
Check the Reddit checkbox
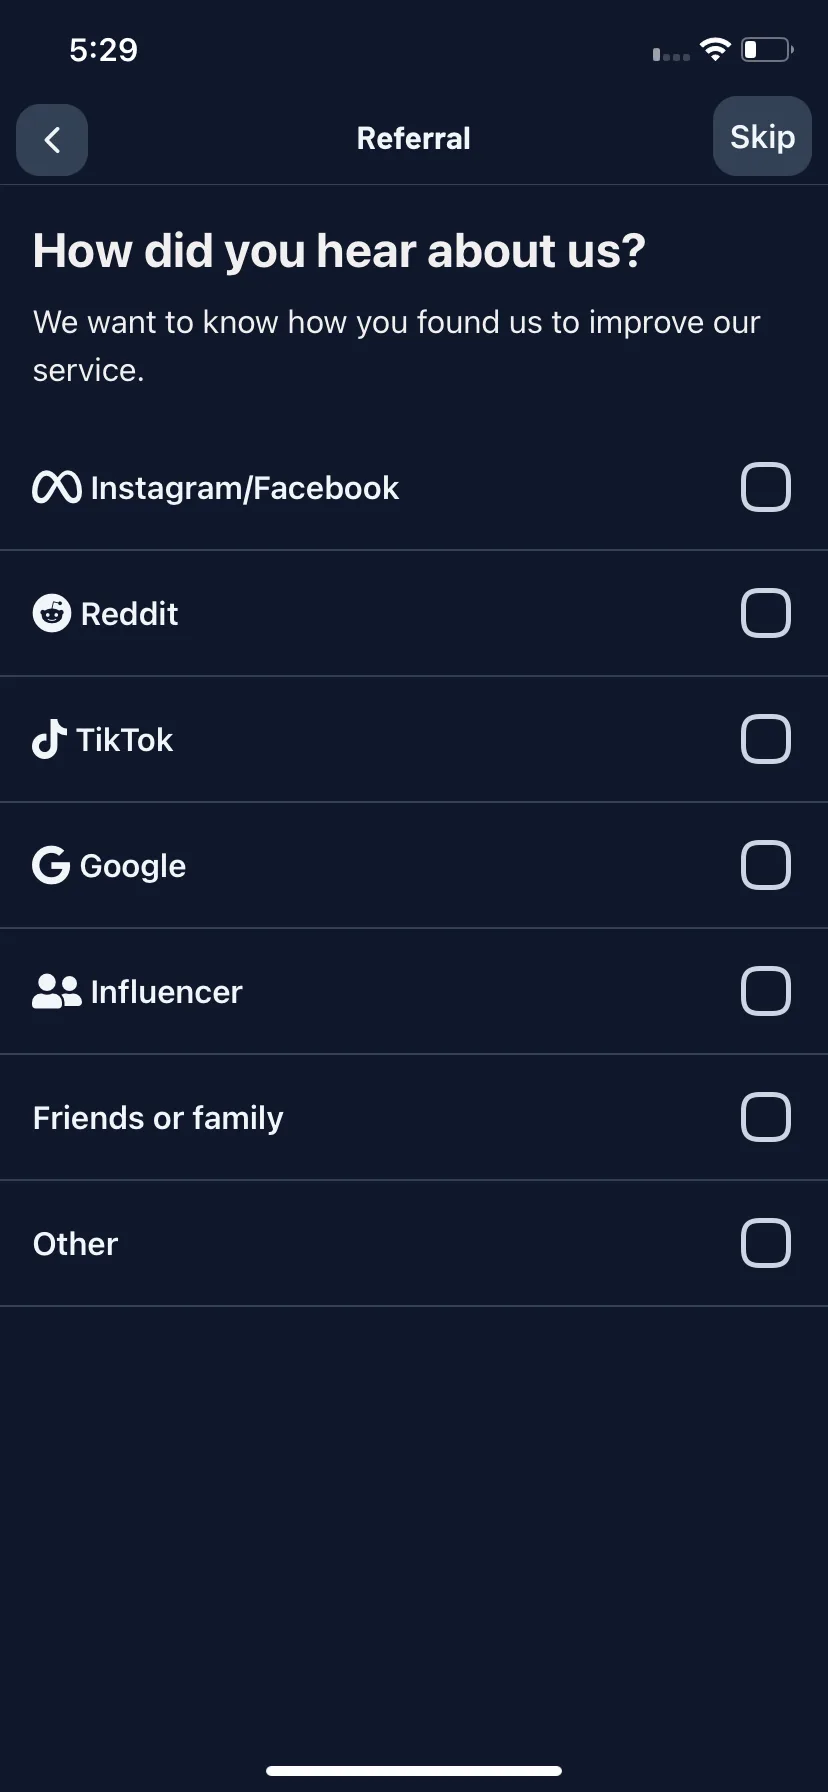coord(766,613)
